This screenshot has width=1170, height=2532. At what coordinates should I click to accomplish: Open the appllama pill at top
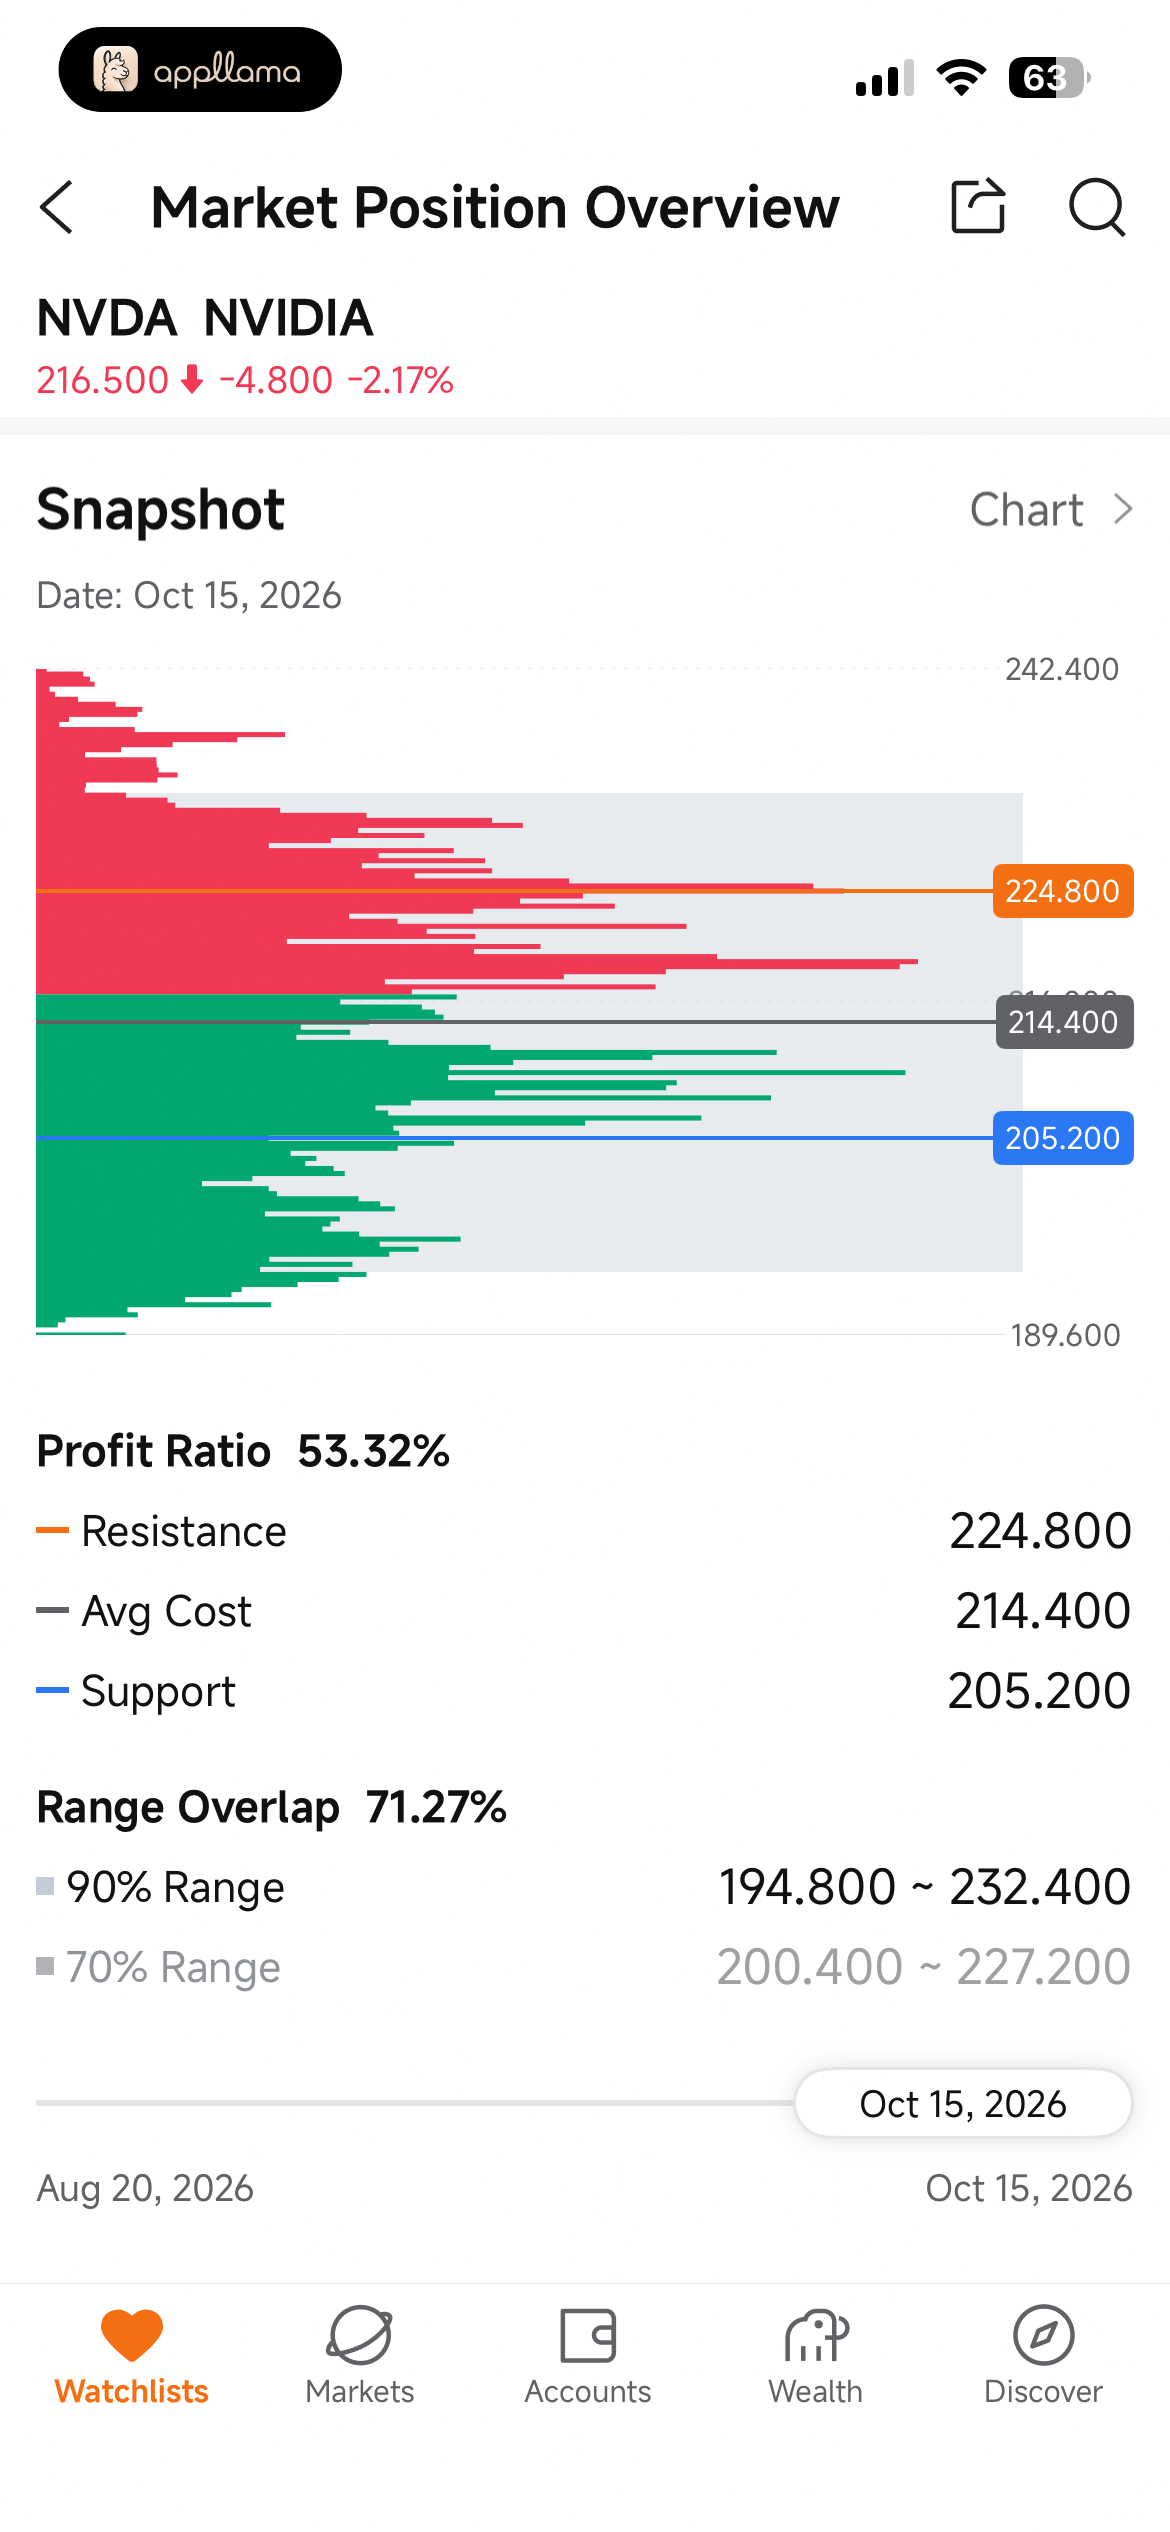click(x=200, y=70)
